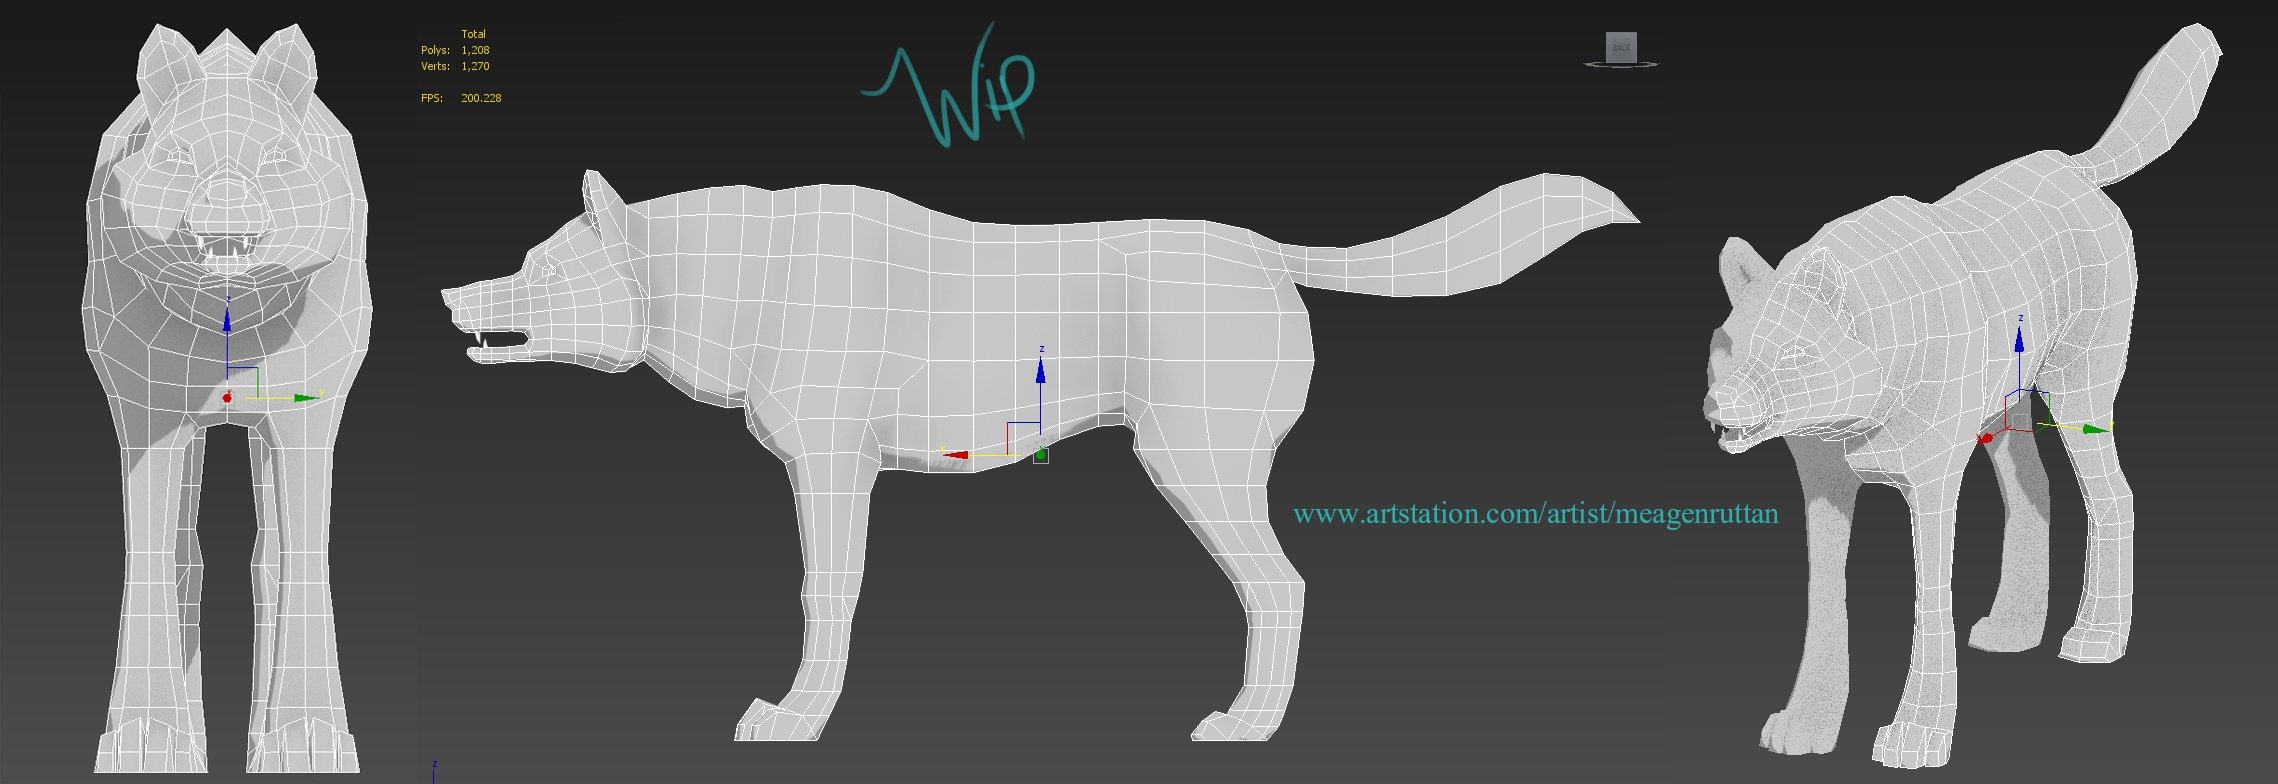Select the green axis arrow in the perspective-view gizmo
The image size is (2278, 784).
pos(2095,429)
